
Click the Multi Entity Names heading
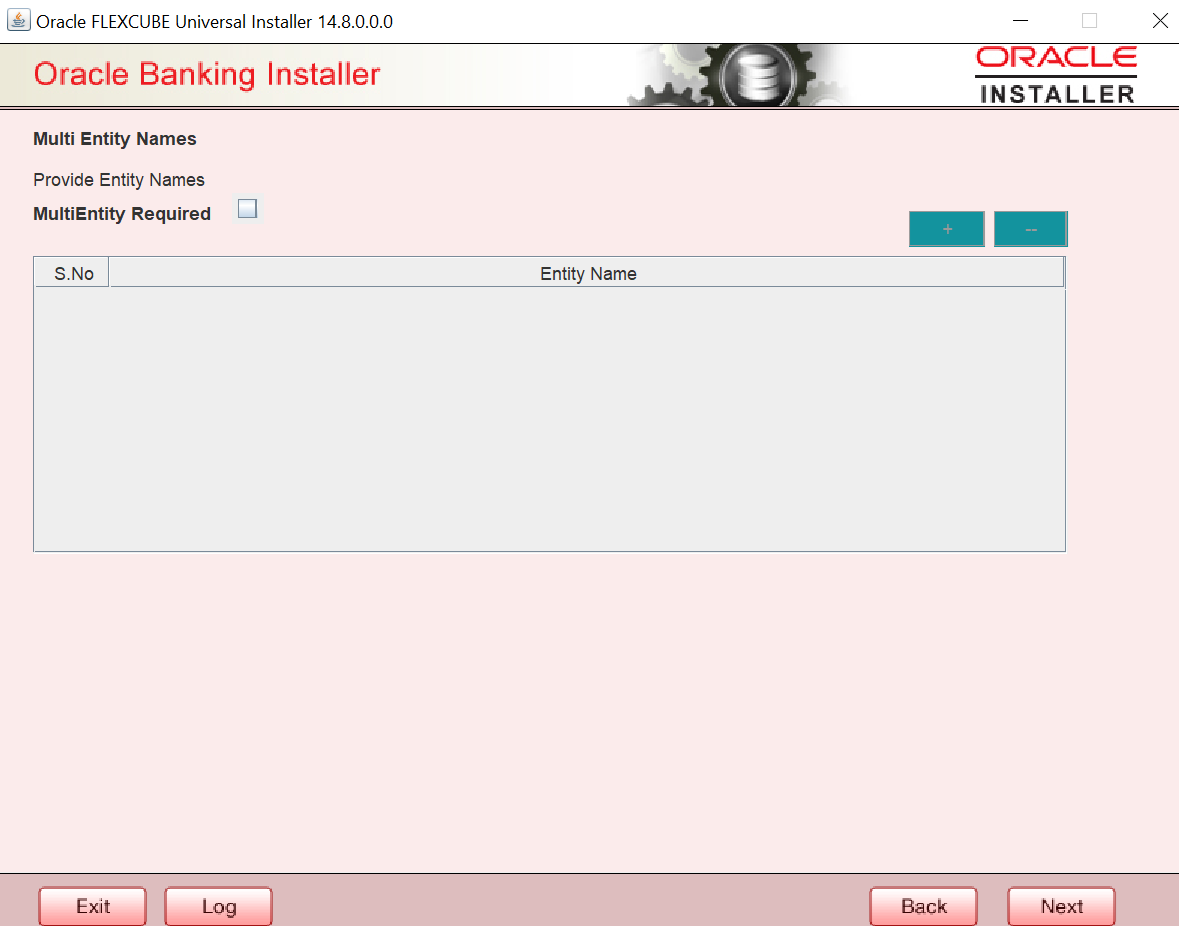pos(114,139)
